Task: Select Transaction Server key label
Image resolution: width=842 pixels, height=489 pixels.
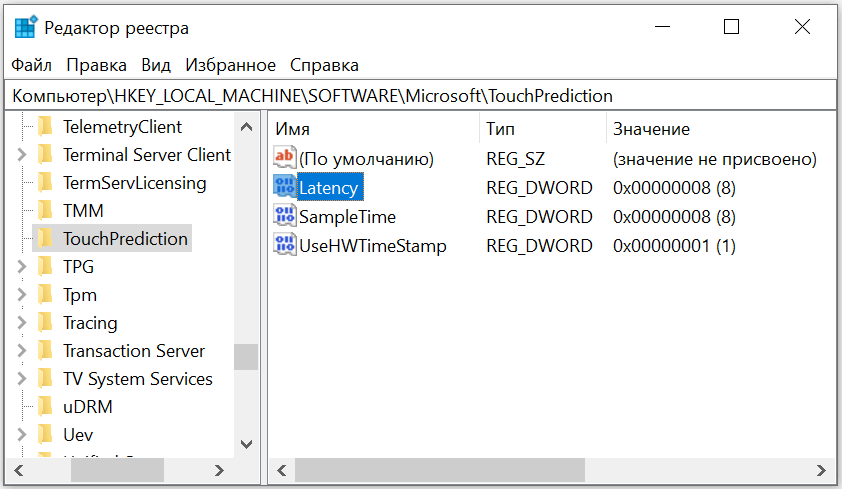Action: click(134, 351)
